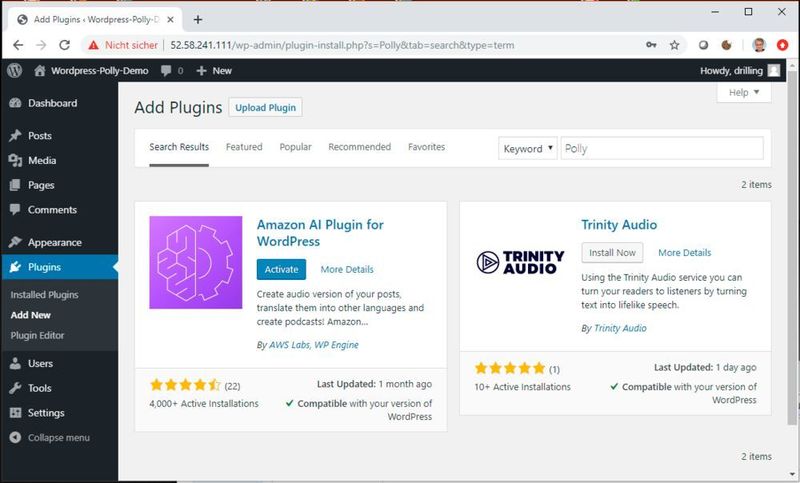
Task: Click the saved-password key icon
Action: (651, 45)
